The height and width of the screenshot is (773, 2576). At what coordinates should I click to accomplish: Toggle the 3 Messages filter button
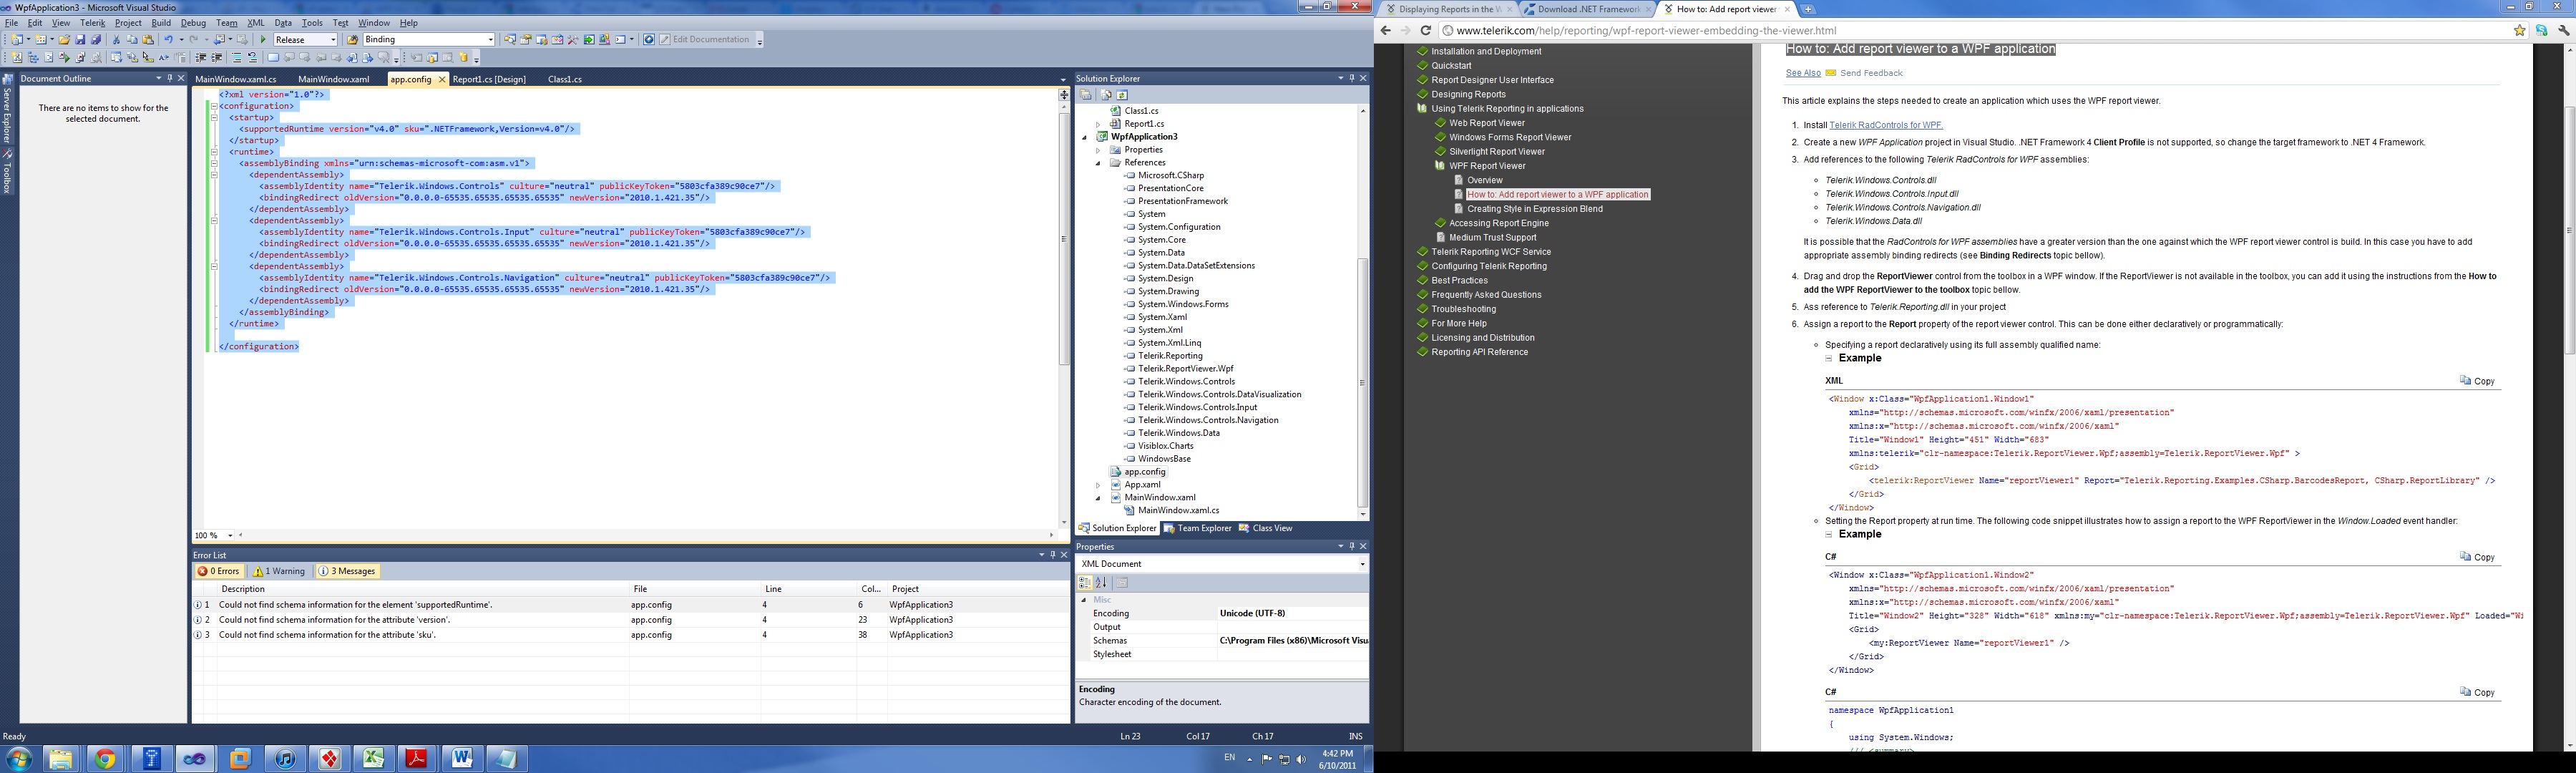pos(348,571)
